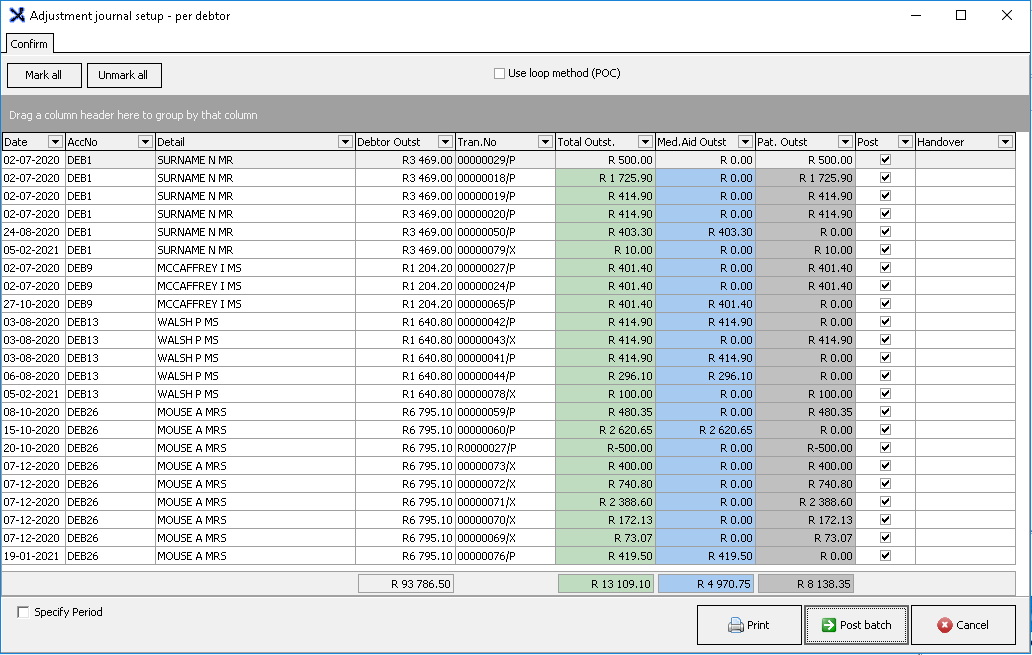
Task: Enable Use loop method (POC) checkbox
Action: pyautogui.click(x=500, y=73)
